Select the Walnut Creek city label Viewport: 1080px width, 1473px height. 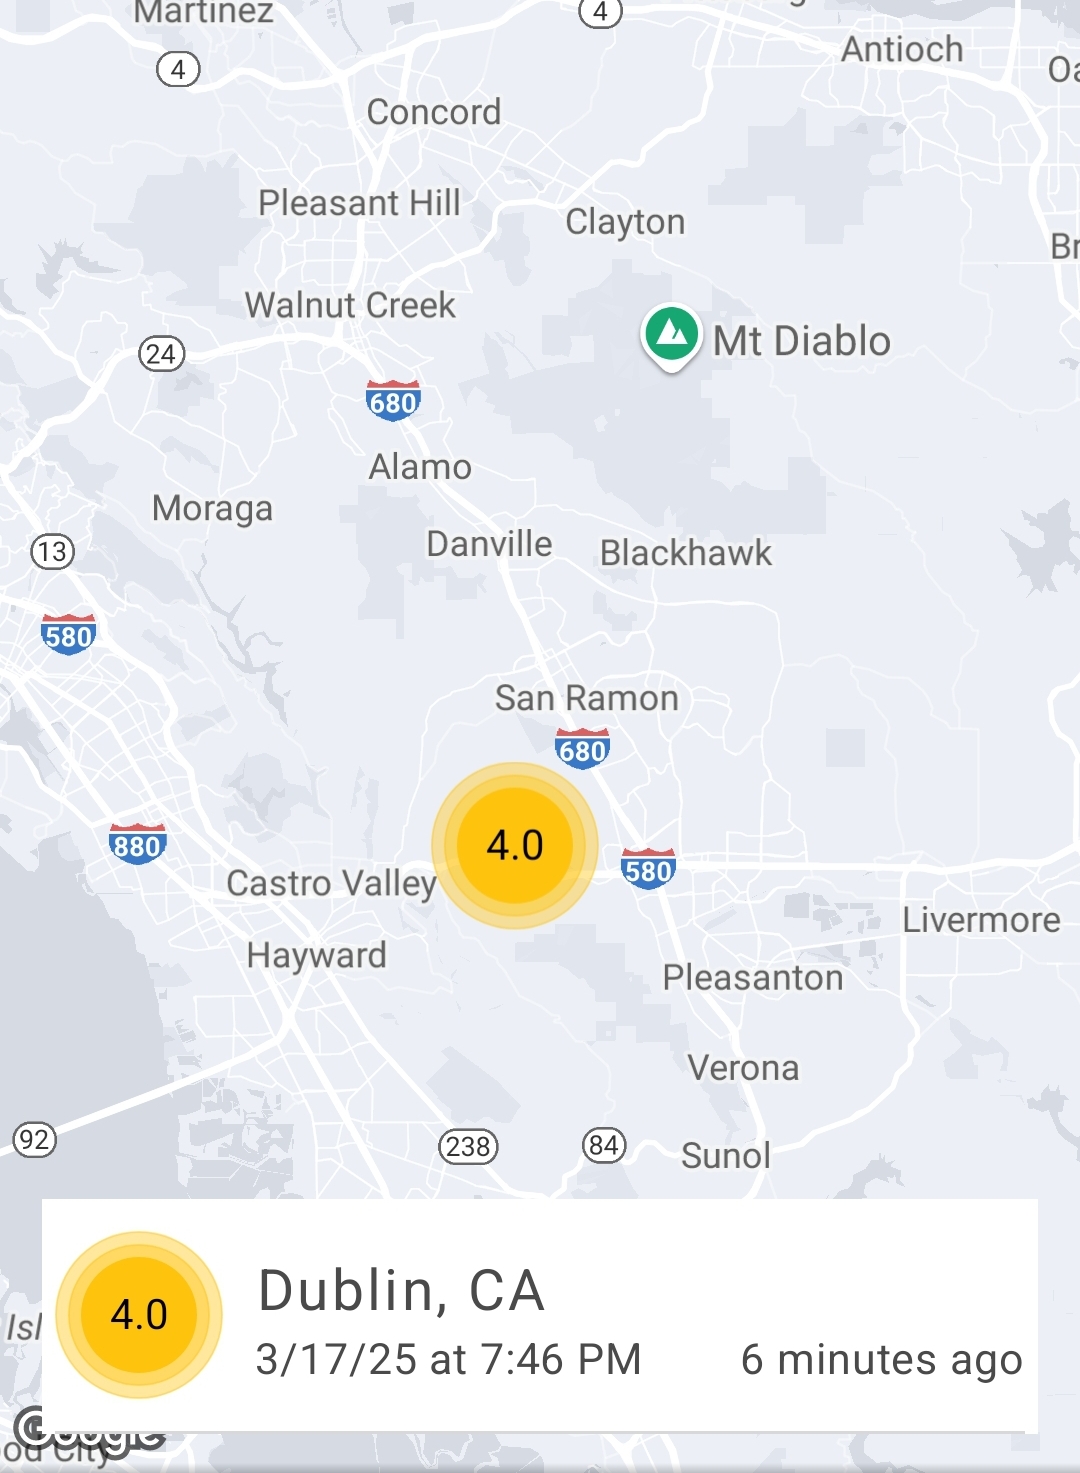[x=350, y=305]
